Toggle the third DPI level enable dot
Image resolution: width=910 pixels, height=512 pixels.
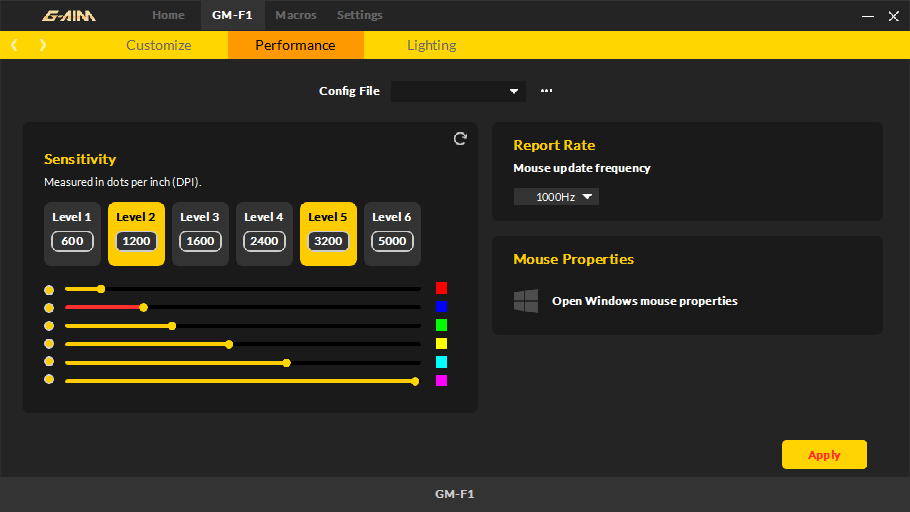[x=49, y=326]
